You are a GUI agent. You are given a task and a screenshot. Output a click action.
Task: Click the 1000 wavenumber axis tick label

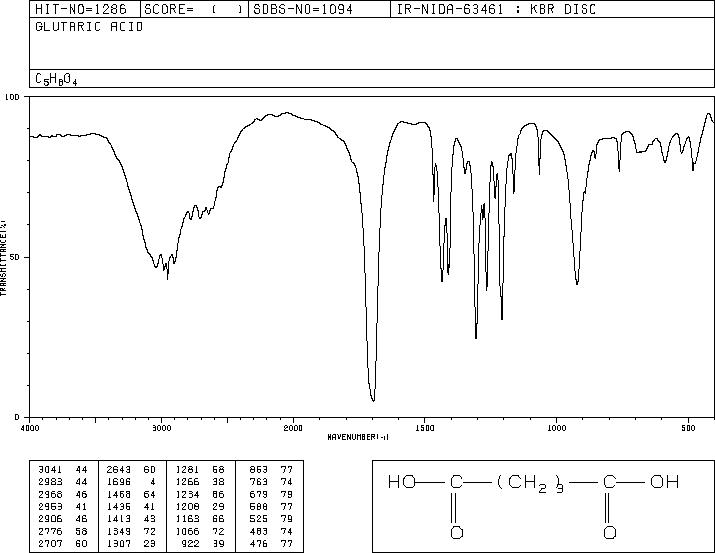pyautogui.click(x=556, y=428)
